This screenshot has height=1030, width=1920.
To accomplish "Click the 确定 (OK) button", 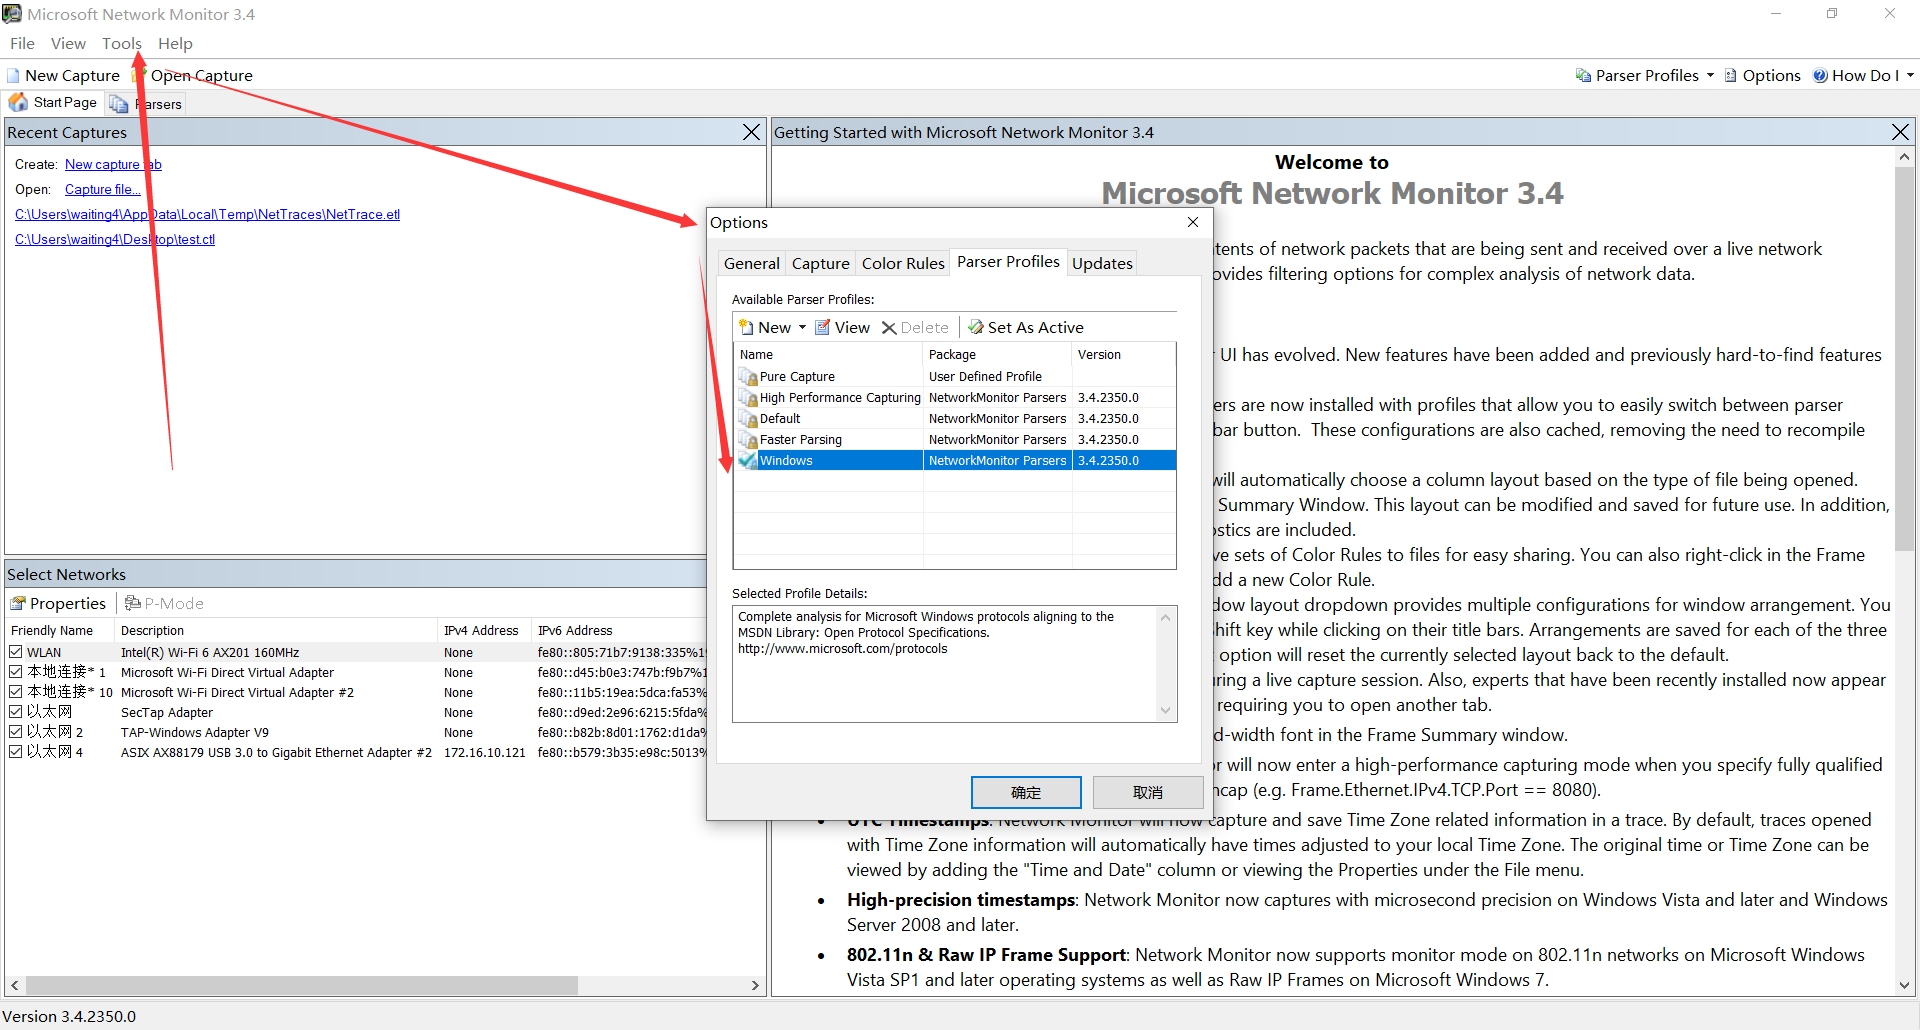I will pyautogui.click(x=1026, y=792).
